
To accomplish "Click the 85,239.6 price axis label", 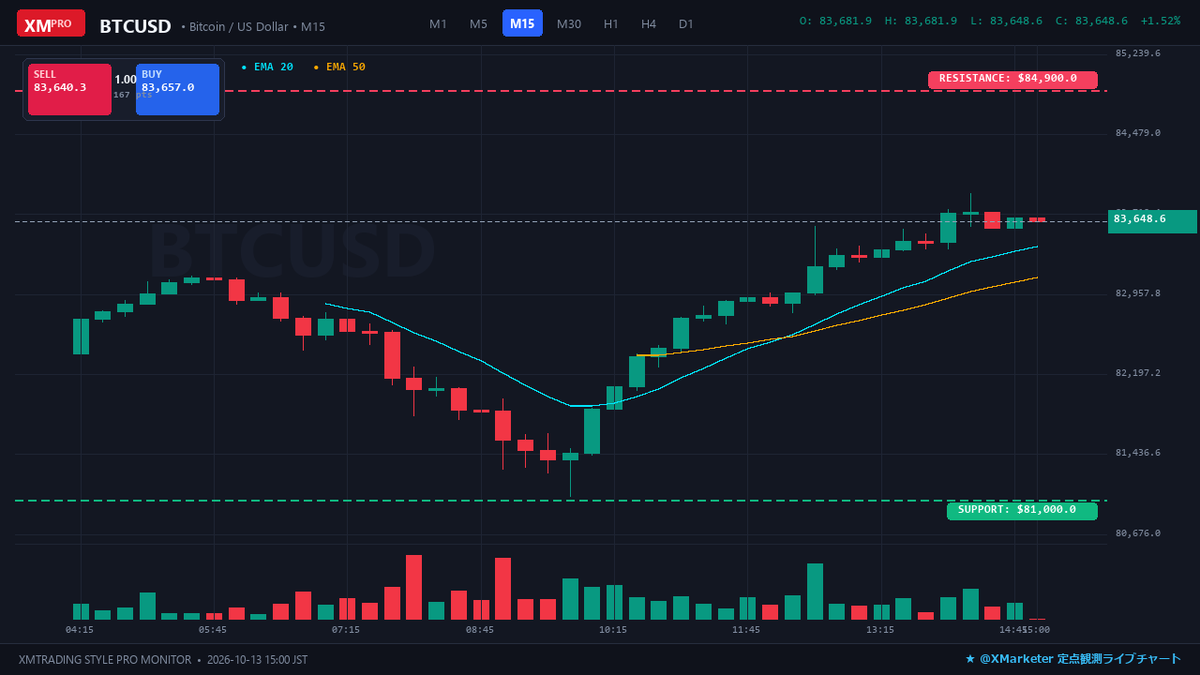I will click(x=1138, y=53).
